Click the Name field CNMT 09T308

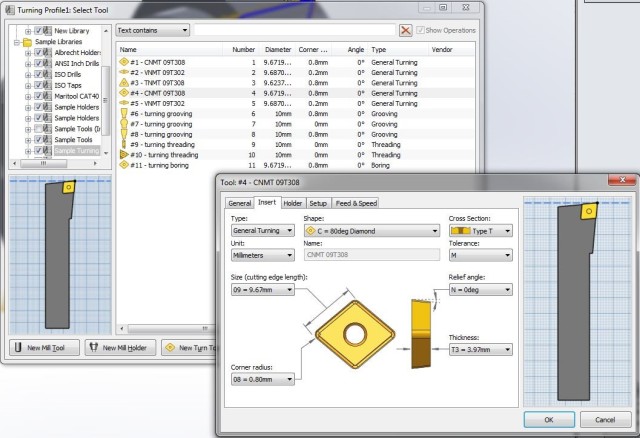click(x=372, y=255)
